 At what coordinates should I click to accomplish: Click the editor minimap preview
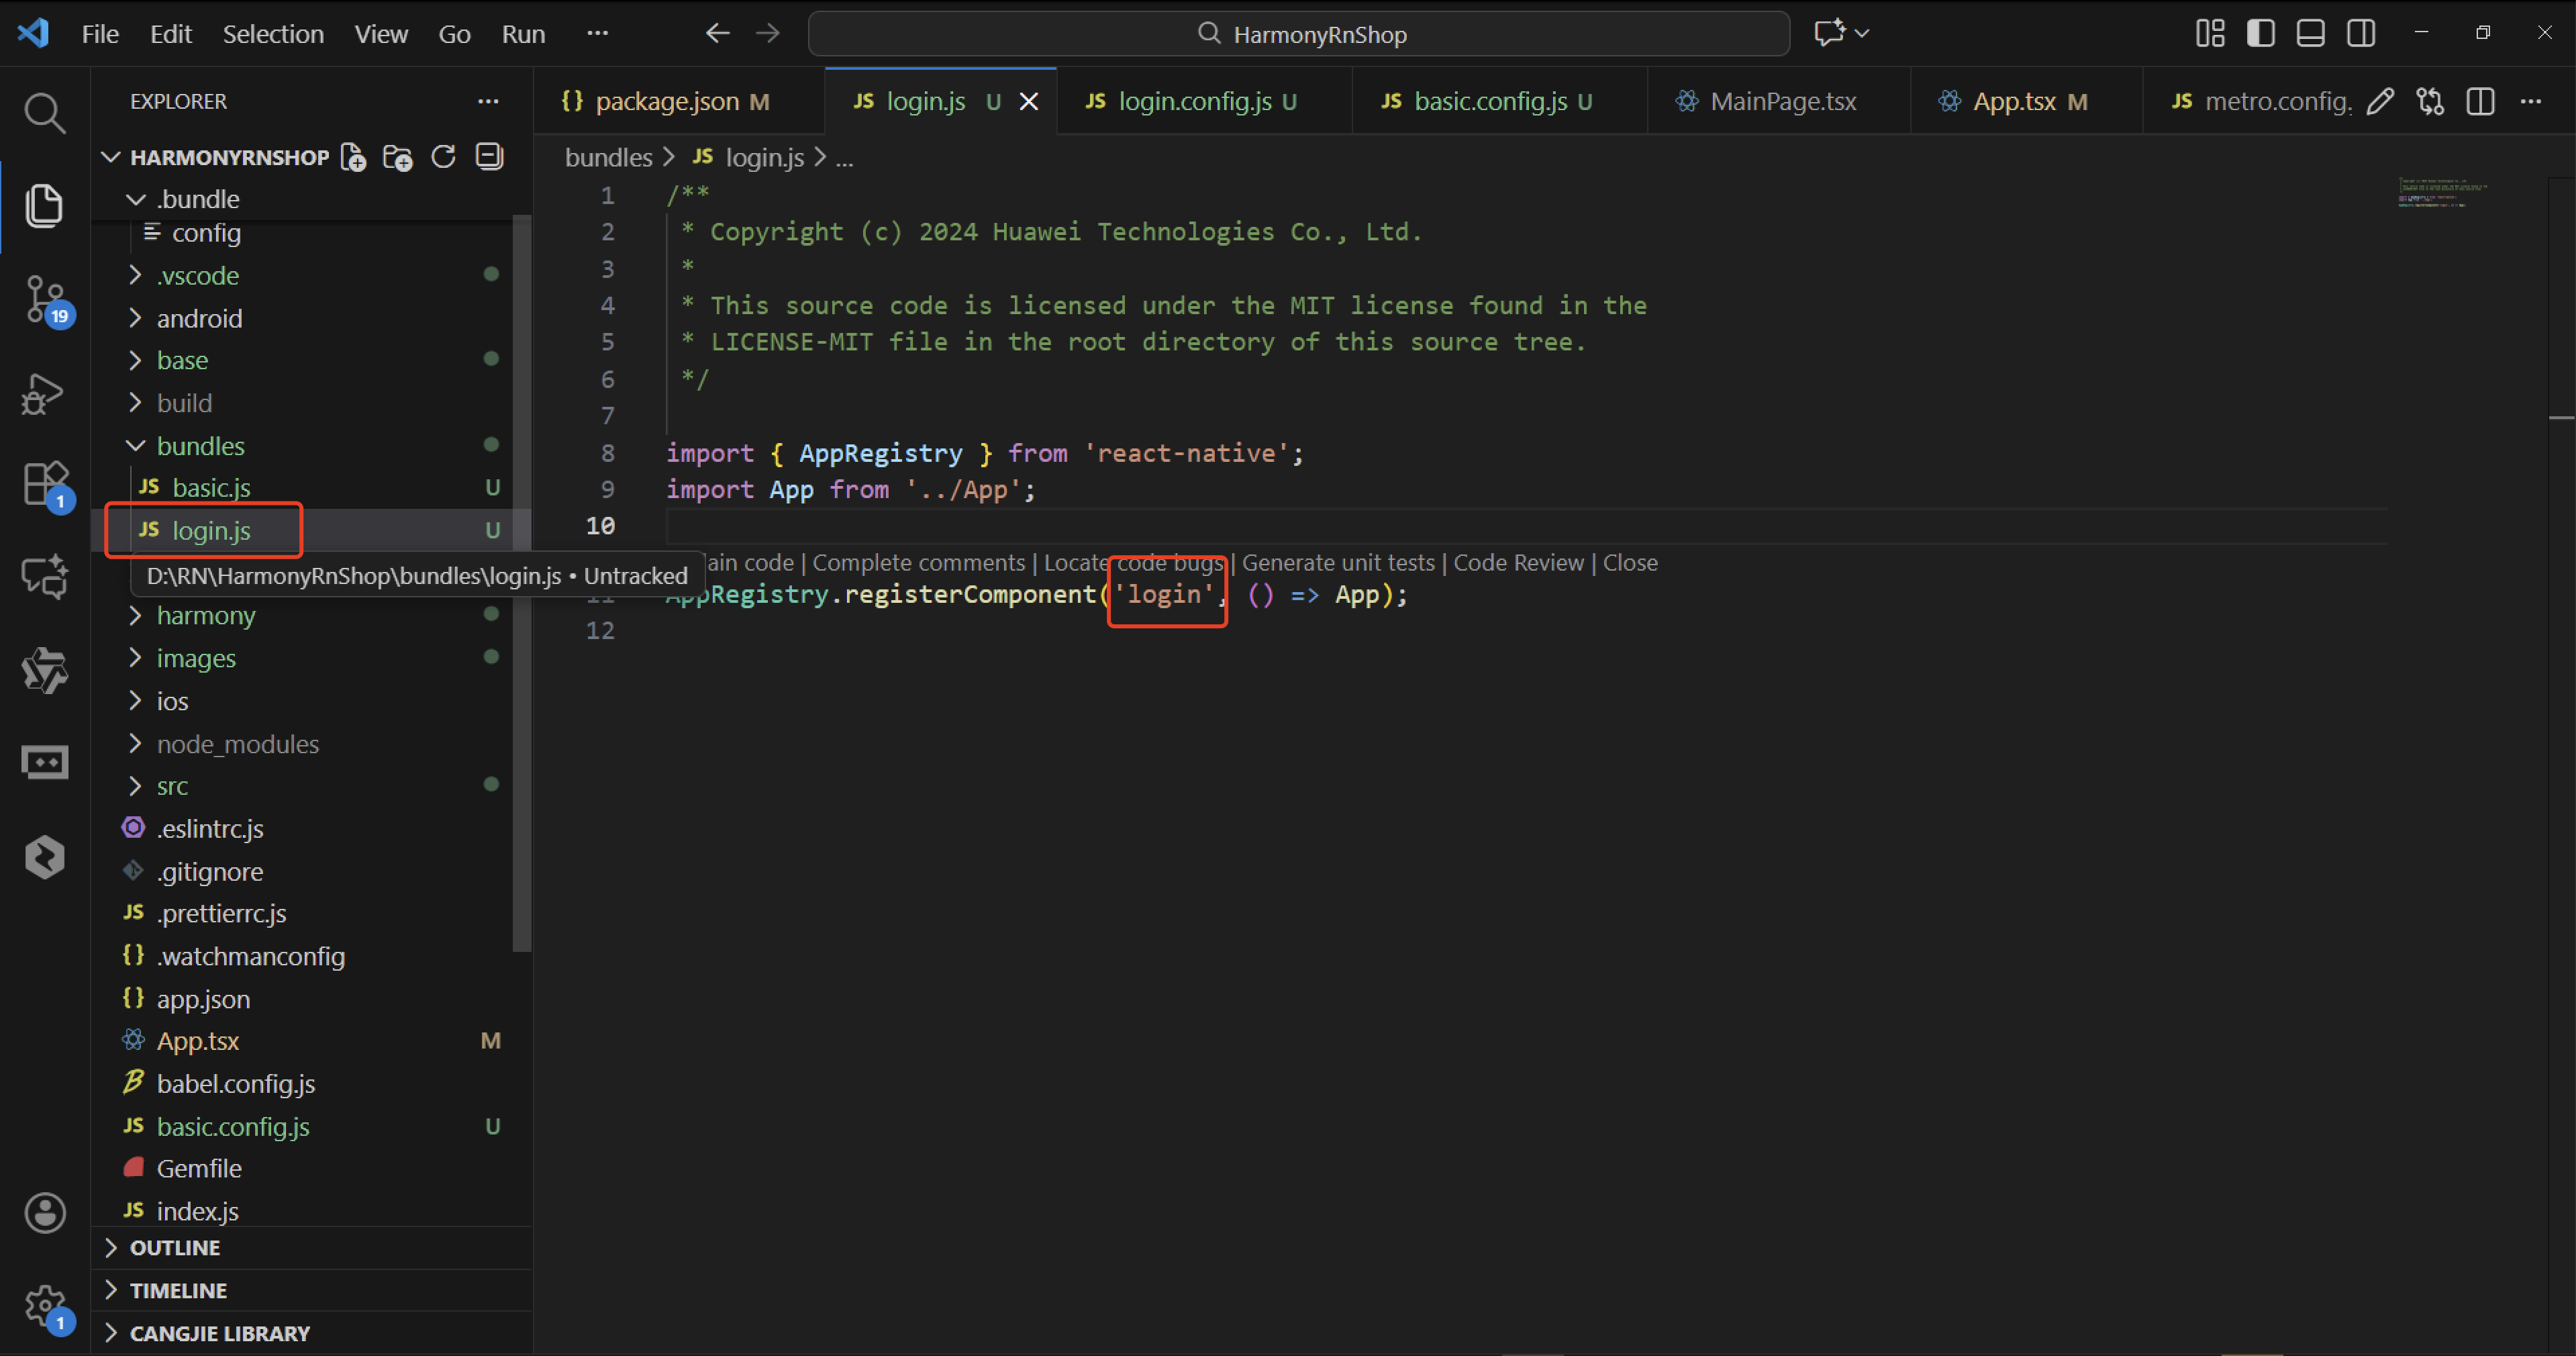[x=2443, y=192]
